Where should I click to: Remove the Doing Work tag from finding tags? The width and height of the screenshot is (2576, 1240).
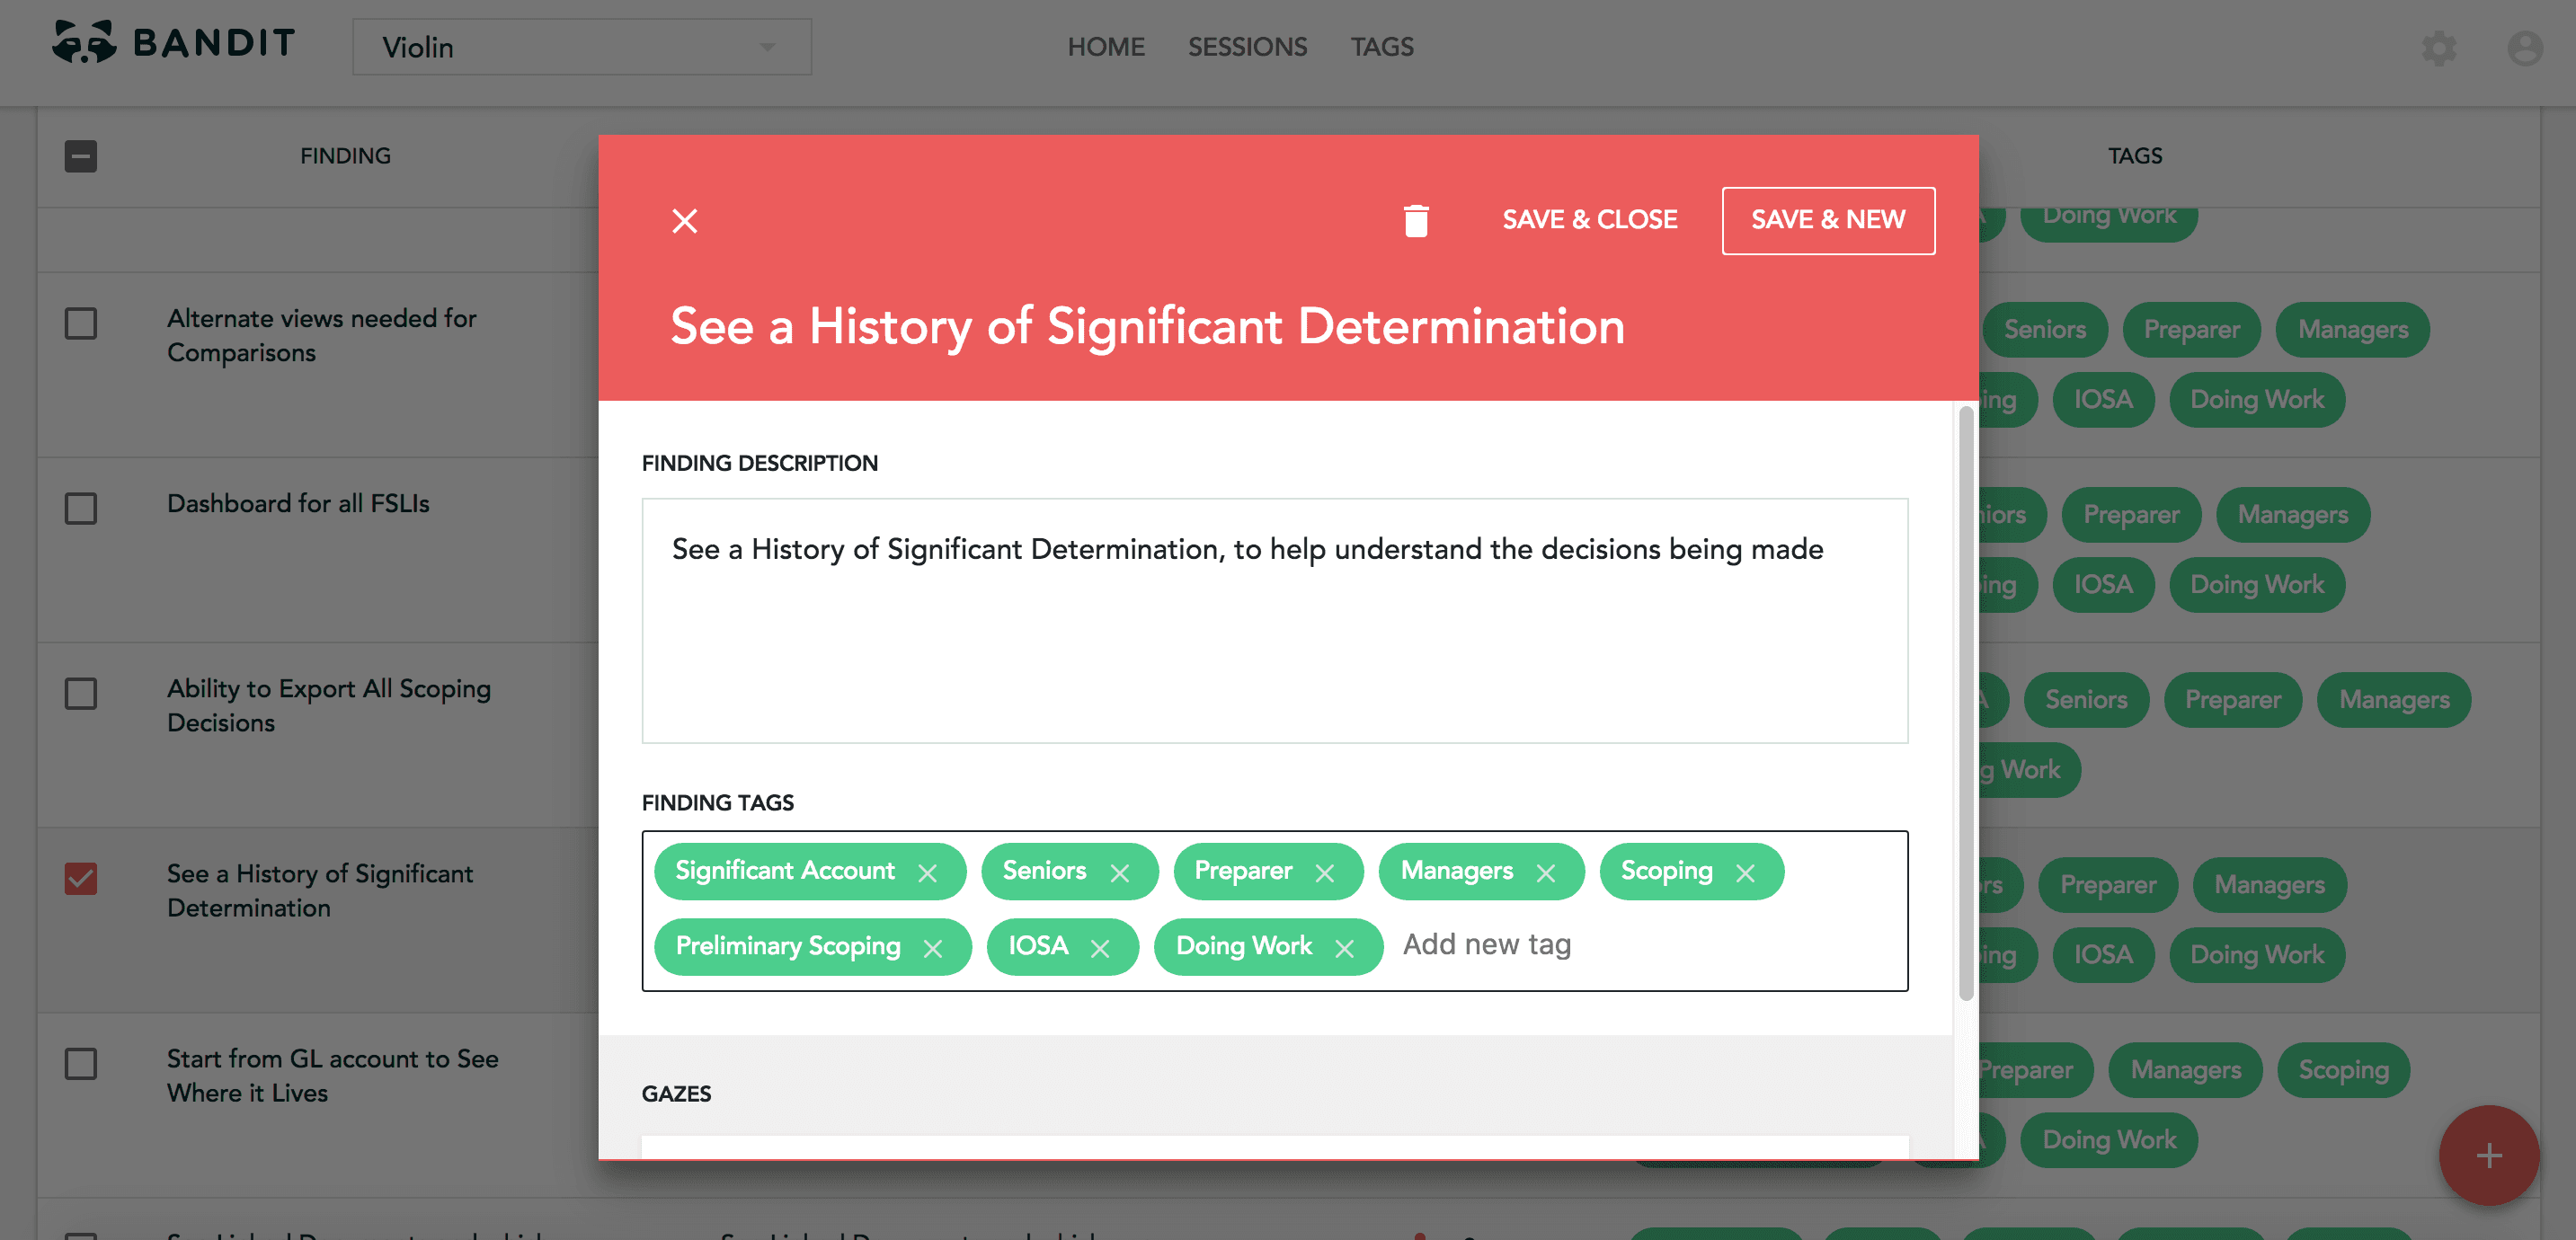tap(1345, 948)
